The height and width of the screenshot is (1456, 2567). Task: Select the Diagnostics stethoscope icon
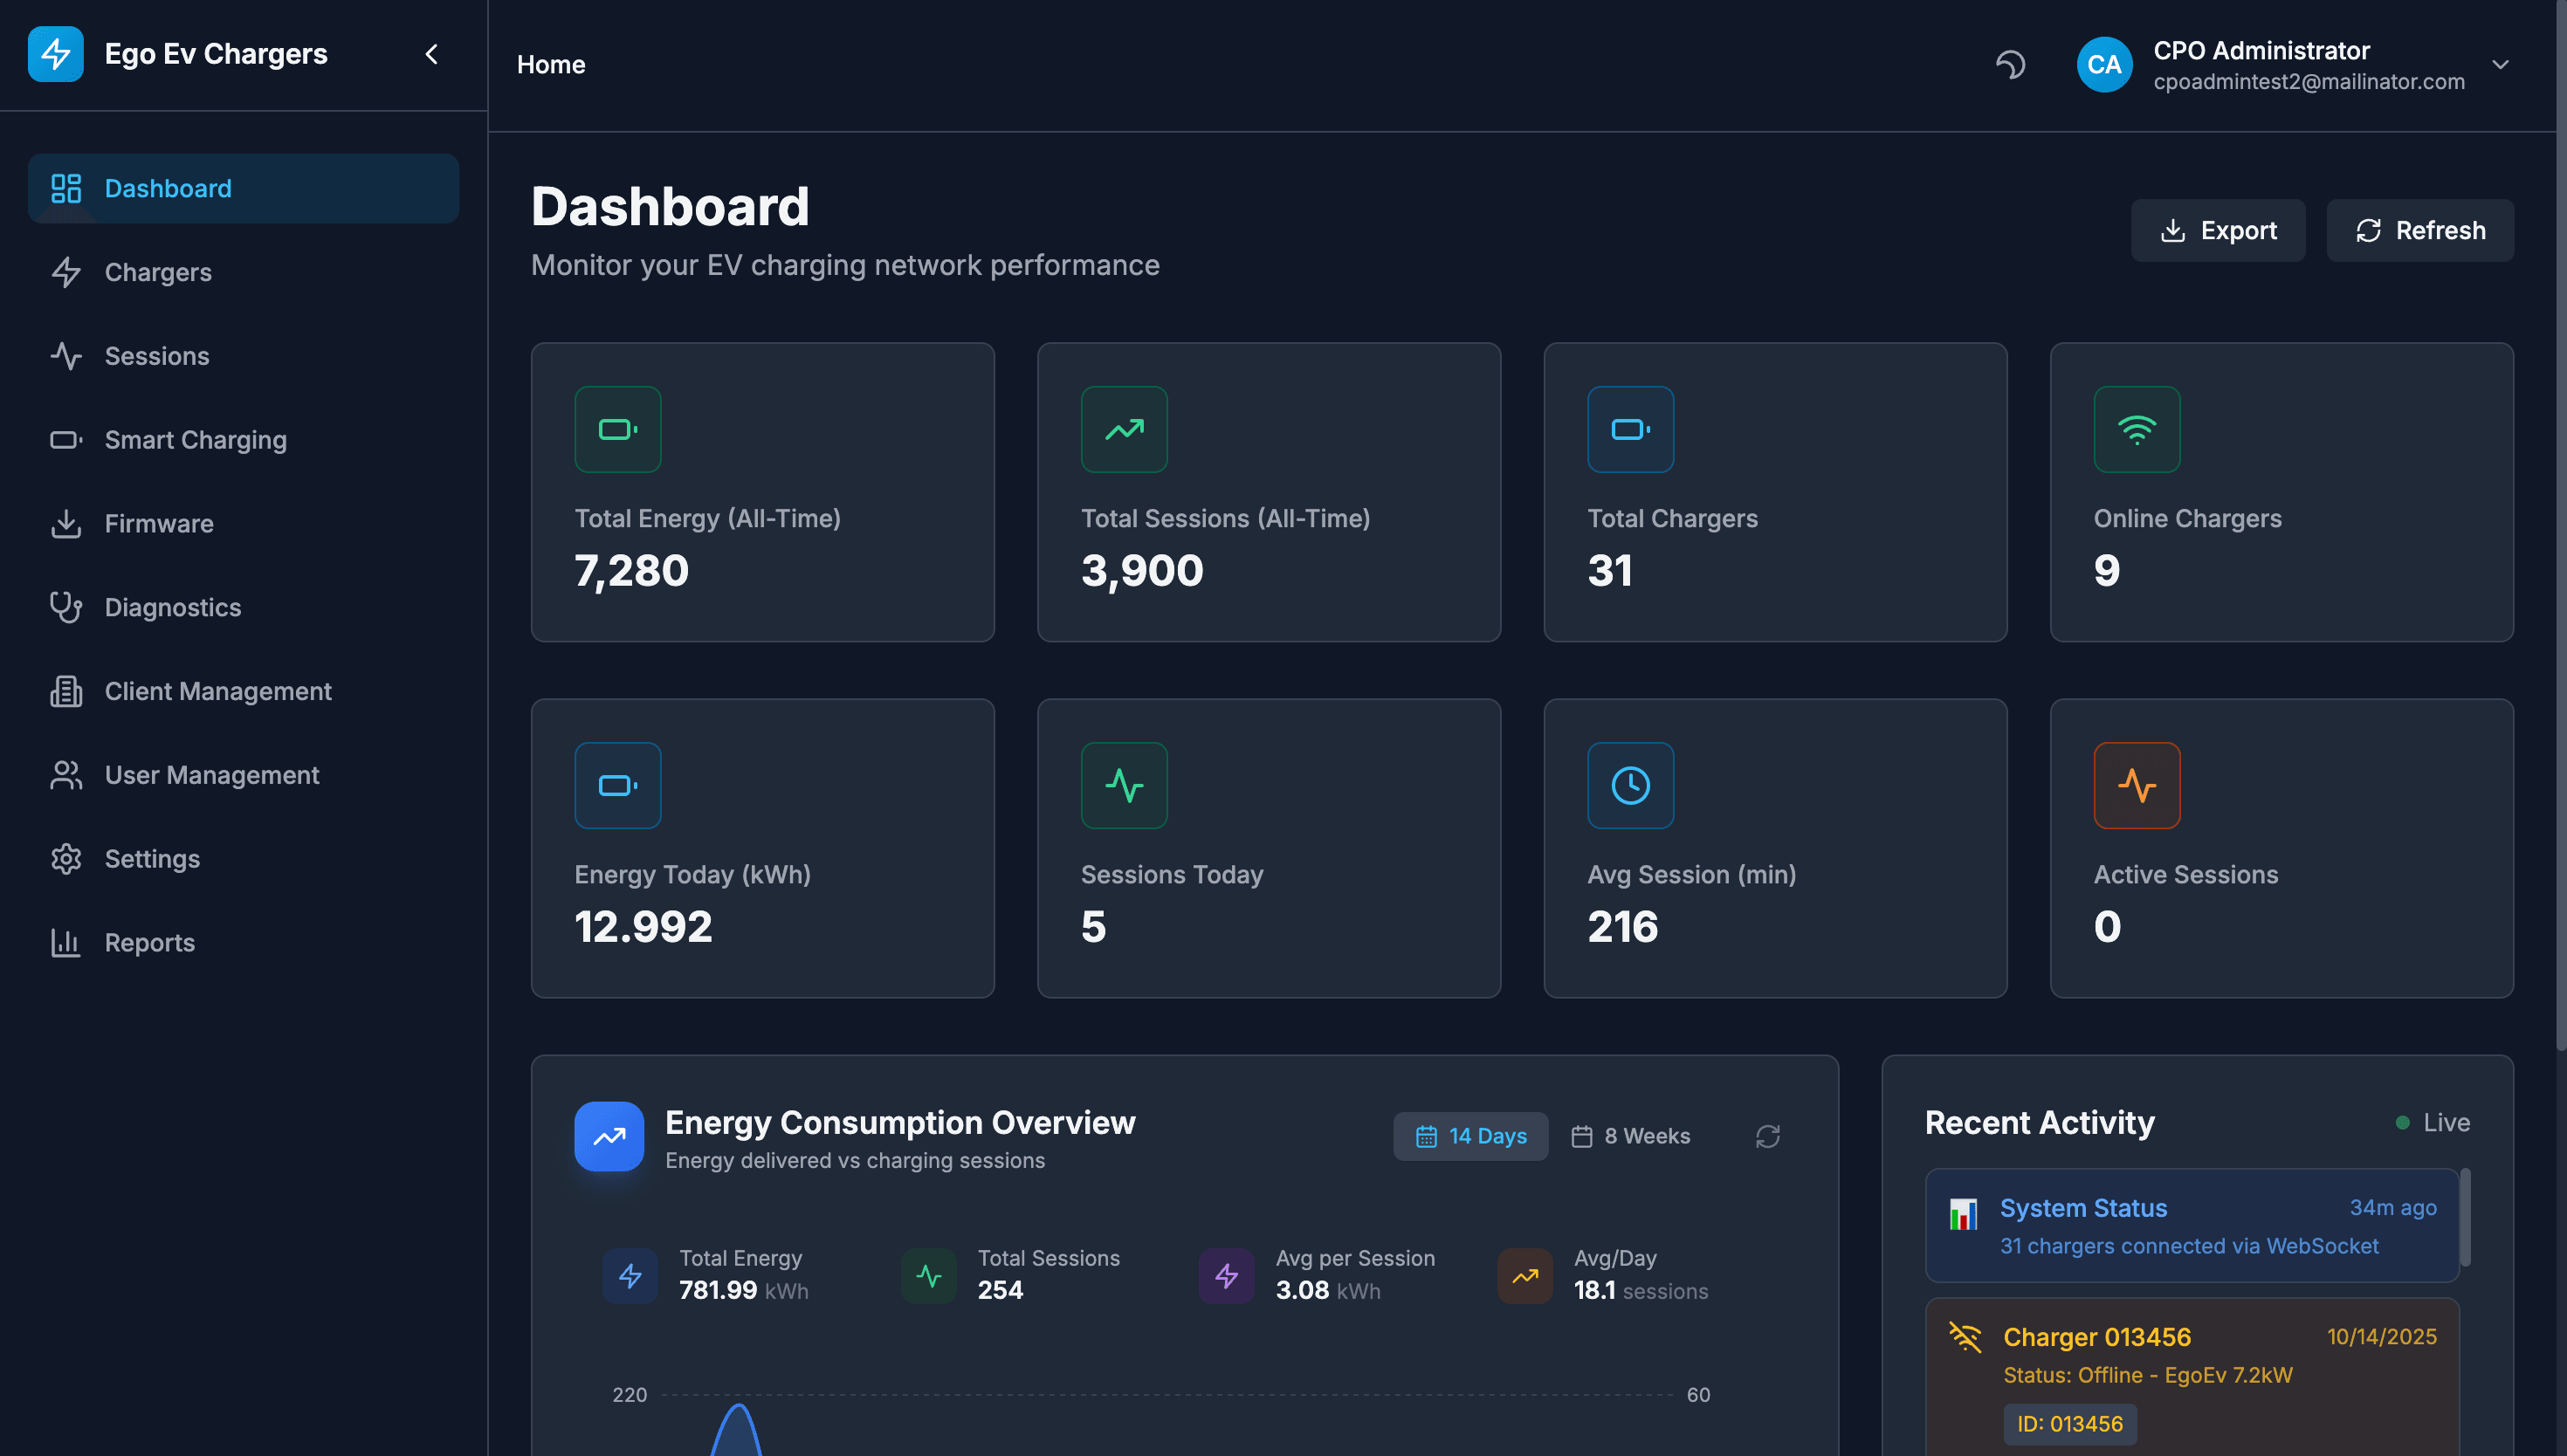pos(66,607)
